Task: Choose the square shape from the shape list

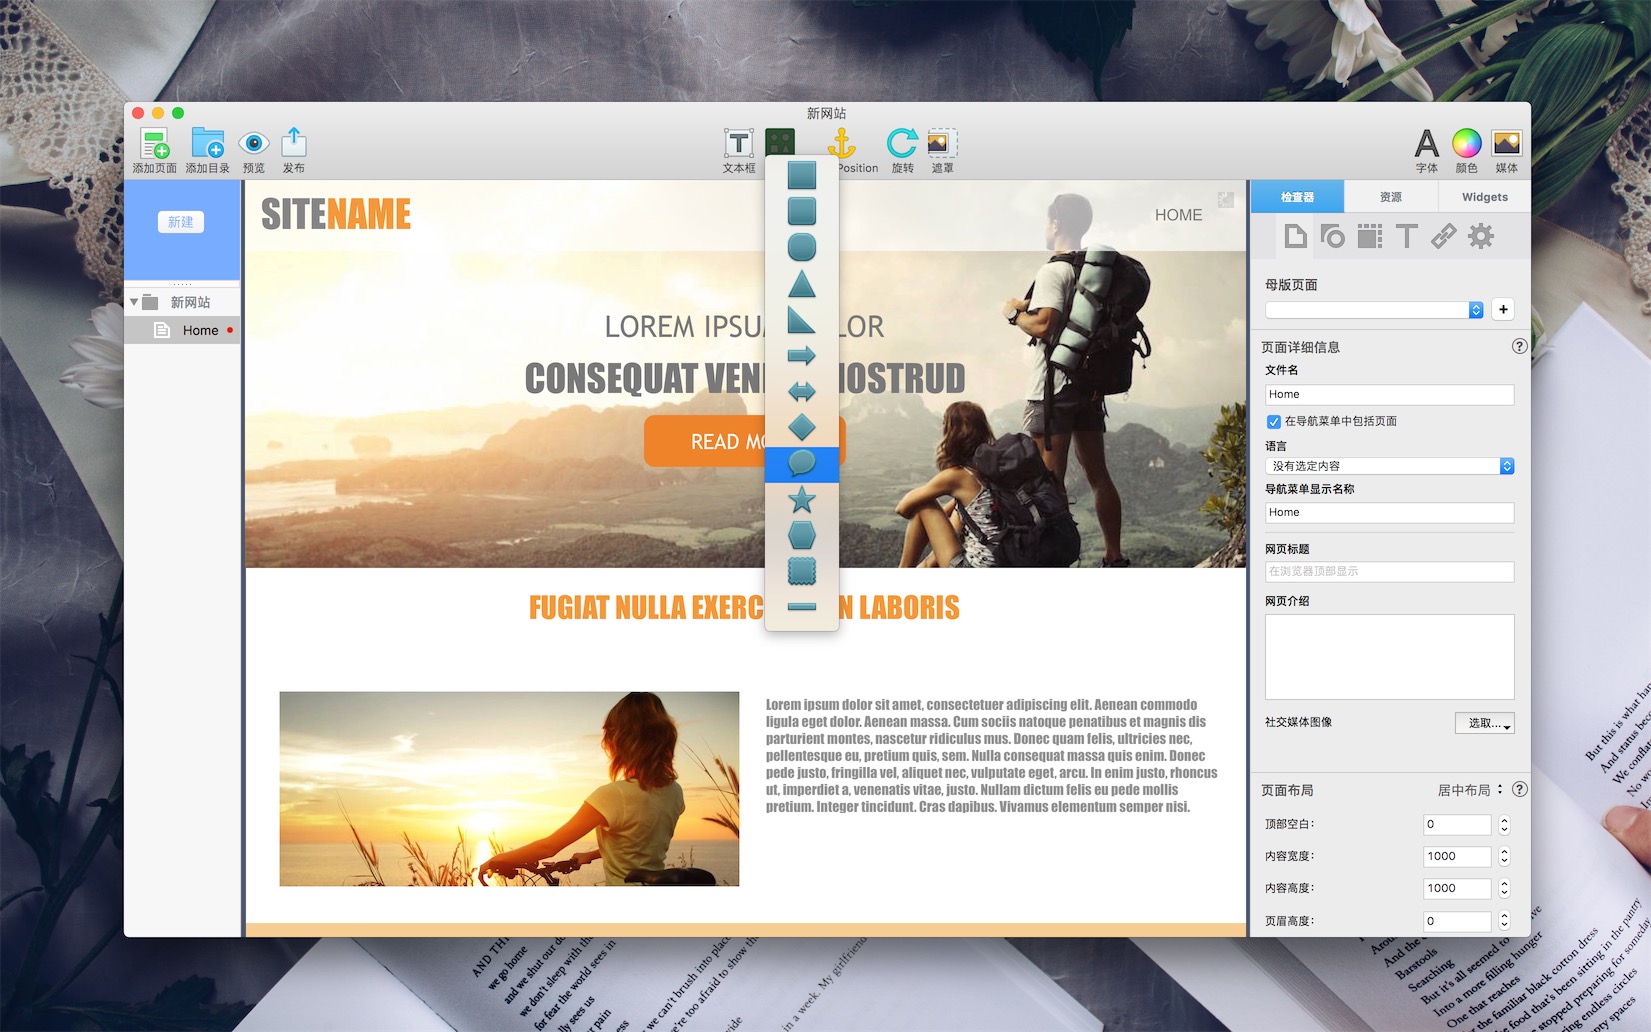Action: [x=802, y=176]
